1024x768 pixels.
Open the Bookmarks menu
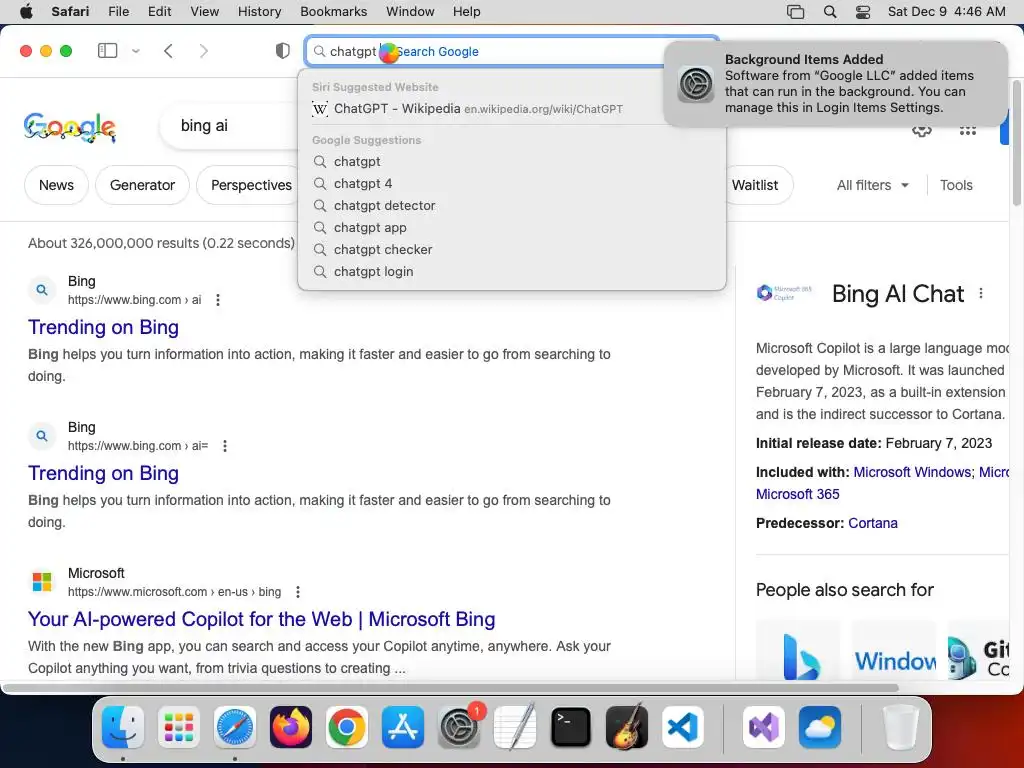click(334, 12)
